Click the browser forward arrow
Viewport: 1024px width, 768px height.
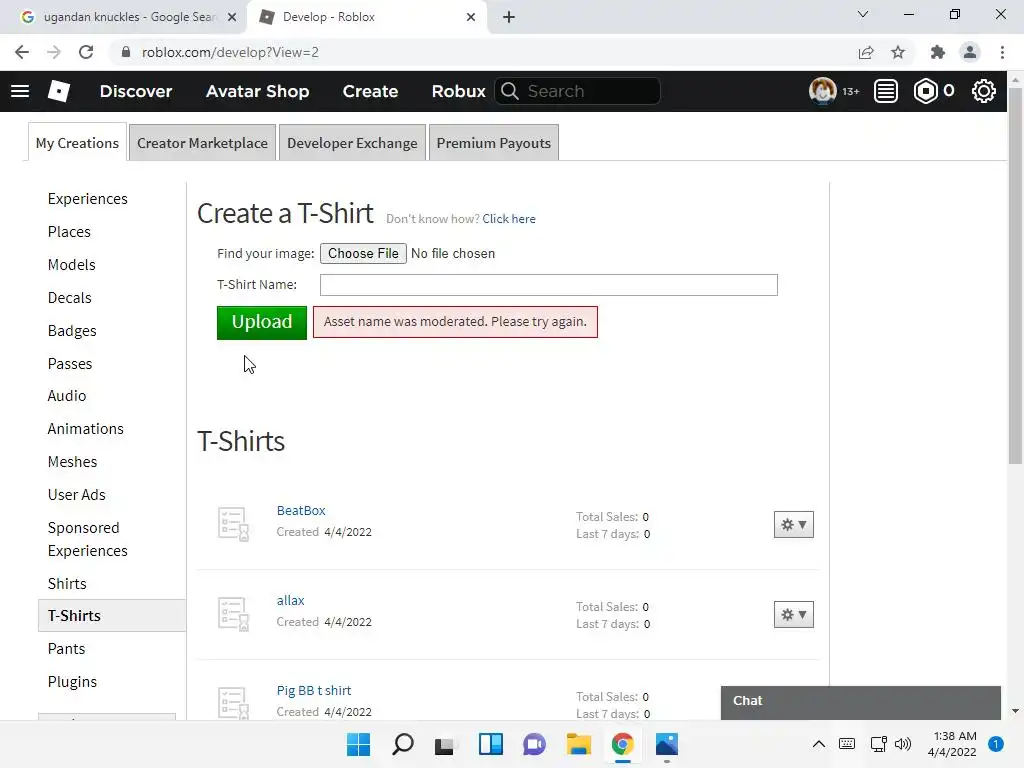coord(54,52)
